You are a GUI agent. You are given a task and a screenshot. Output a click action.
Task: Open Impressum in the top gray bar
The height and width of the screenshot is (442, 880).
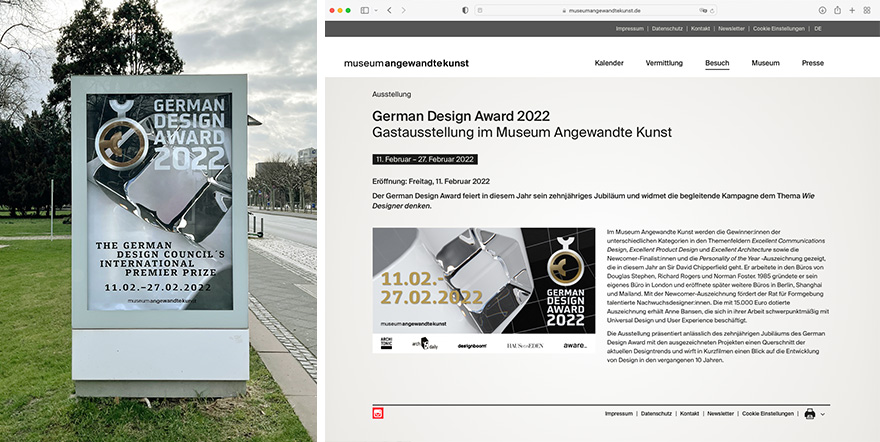click(x=629, y=29)
